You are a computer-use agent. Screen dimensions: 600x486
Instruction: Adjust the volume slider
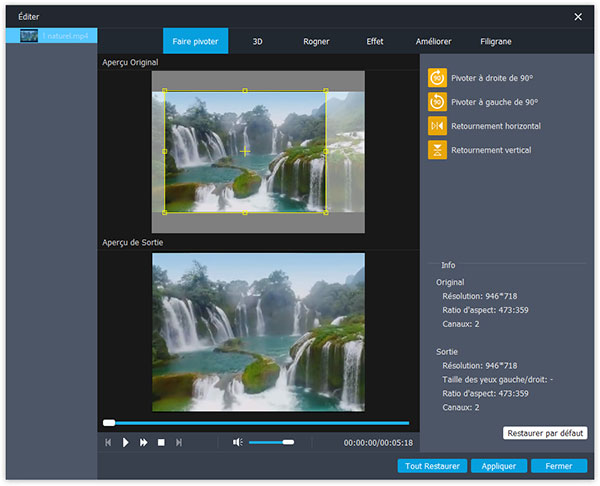[x=271, y=442]
